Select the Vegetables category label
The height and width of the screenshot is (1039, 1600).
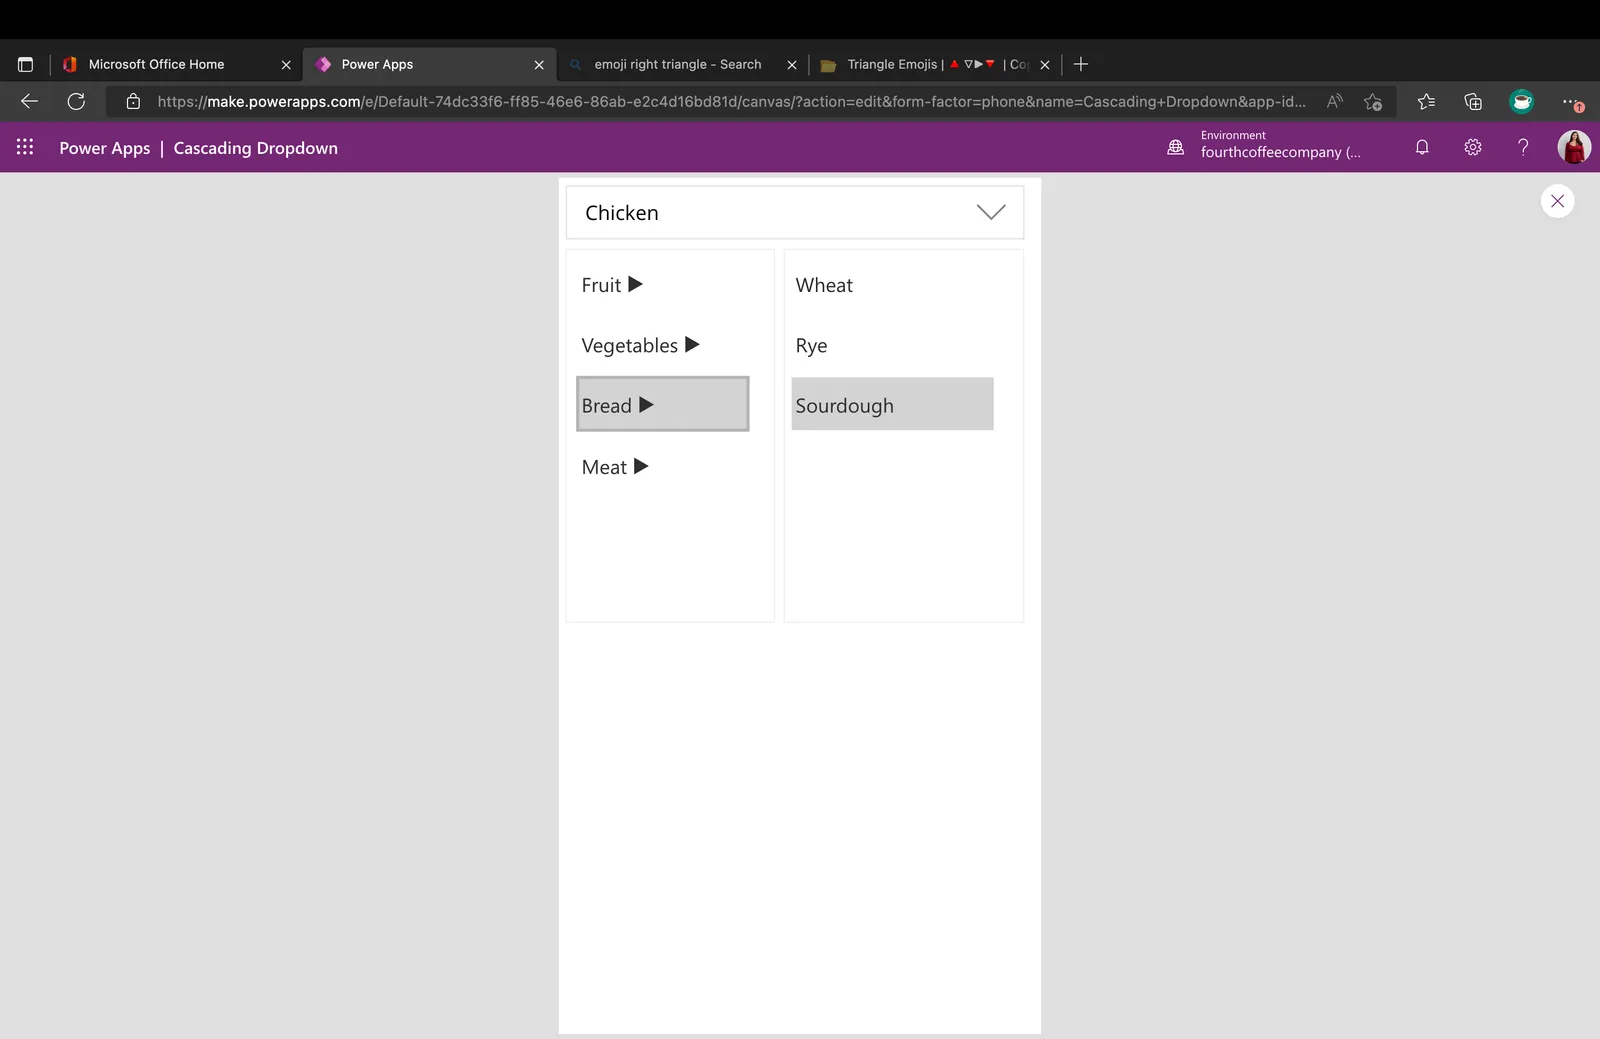coord(629,345)
